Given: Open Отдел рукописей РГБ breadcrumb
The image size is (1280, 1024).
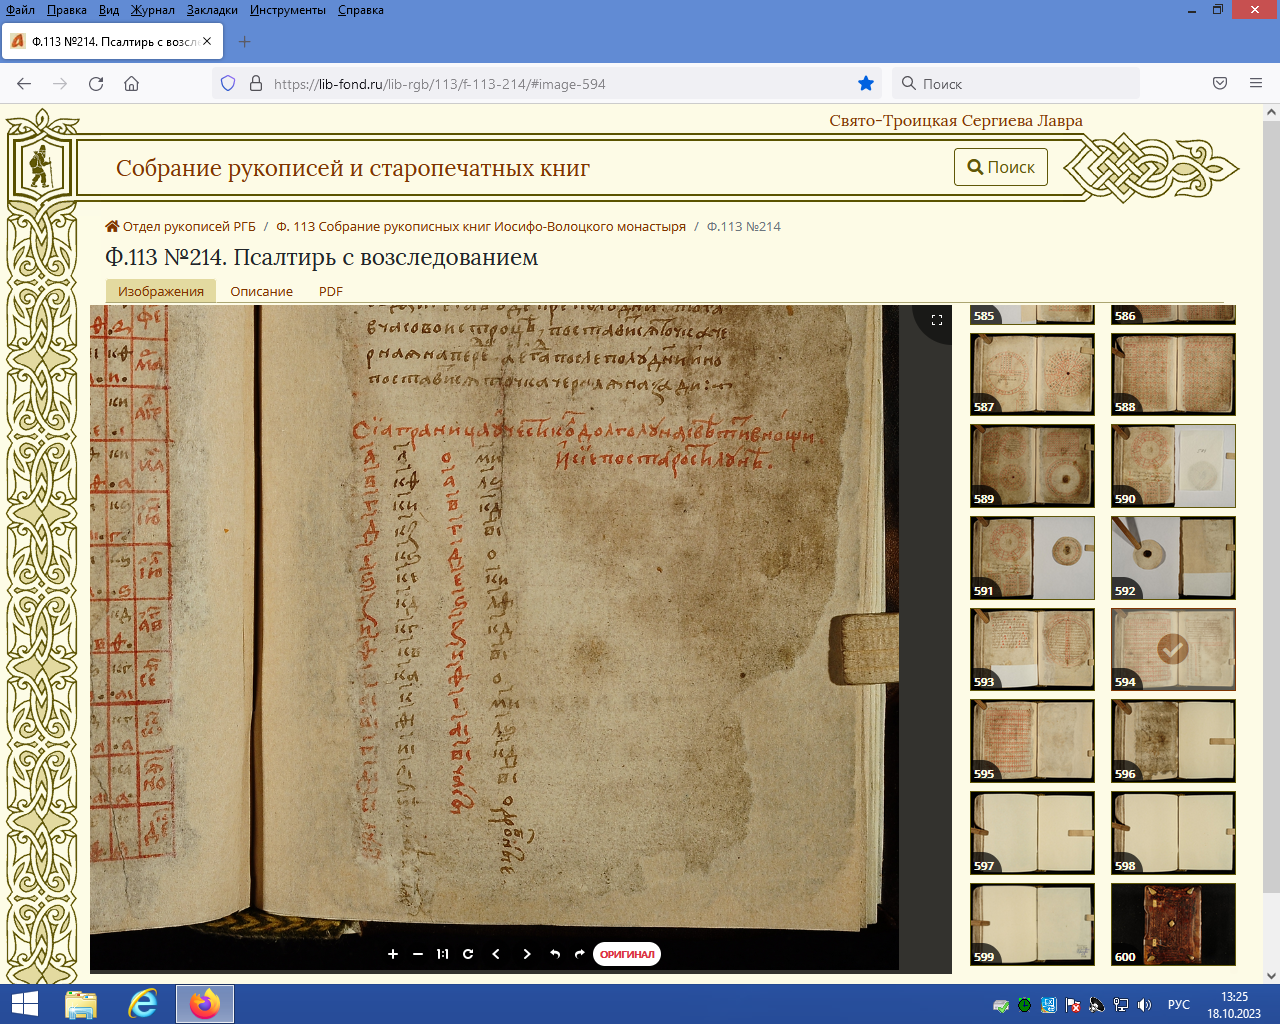Looking at the screenshot, I should tap(181, 226).
